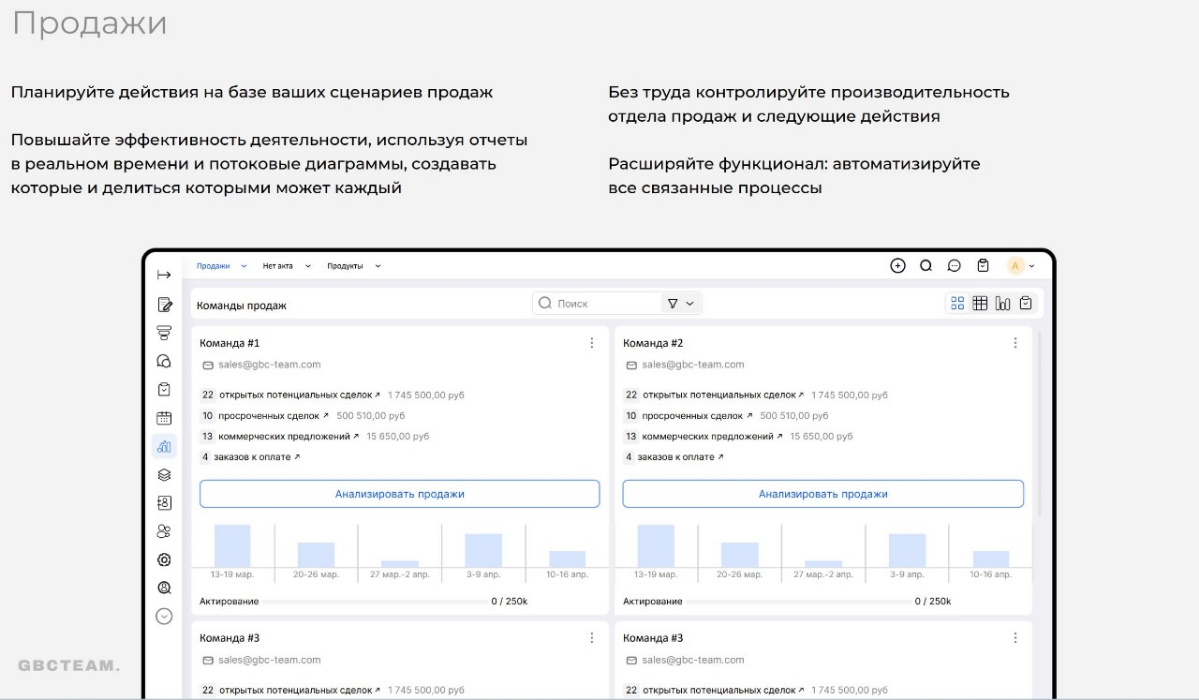Show more sidebar items via circled chevron
The width and height of the screenshot is (1199, 700).
[x=164, y=616]
